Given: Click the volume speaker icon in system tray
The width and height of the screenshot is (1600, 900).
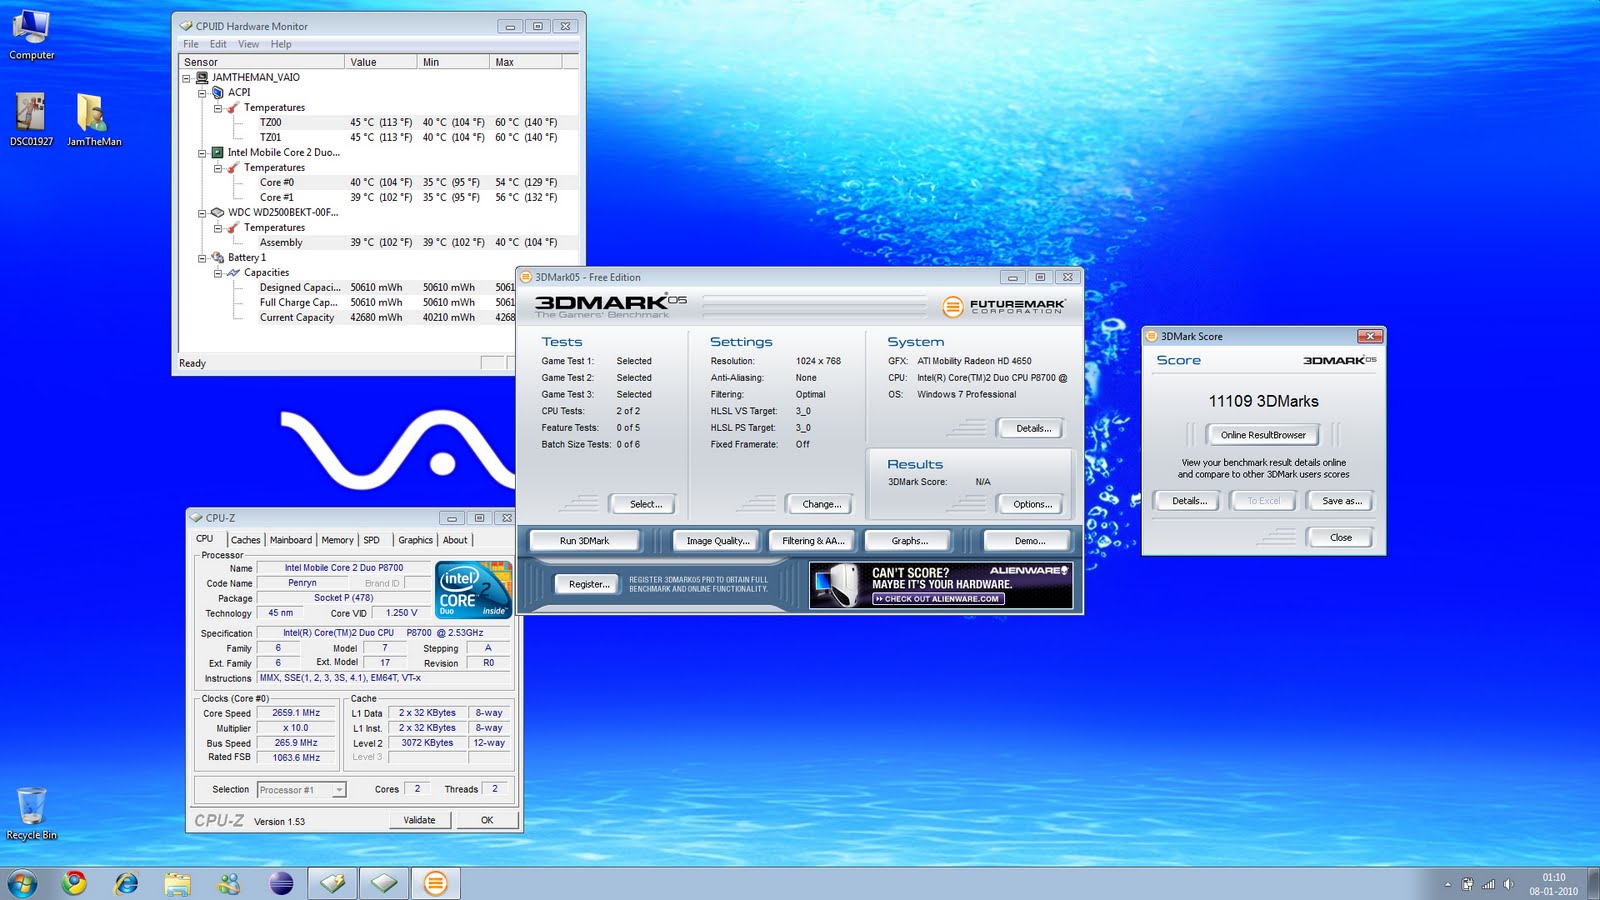Looking at the screenshot, I should click(1508, 884).
